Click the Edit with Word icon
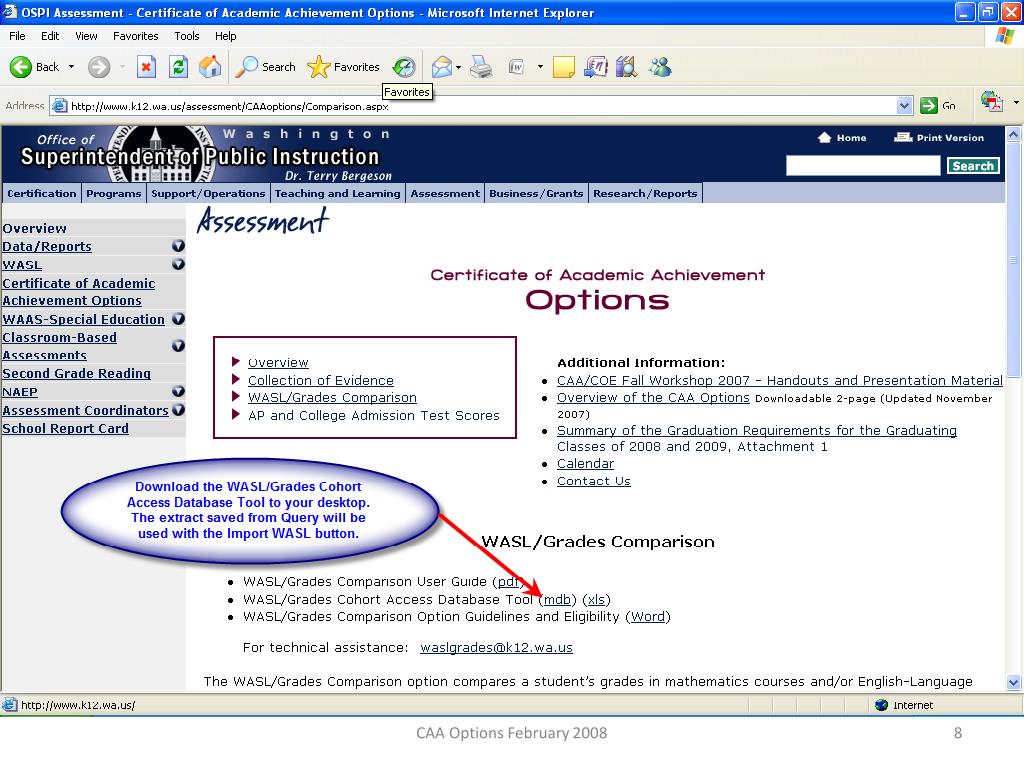The width and height of the screenshot is (1024, 768). click(x=517, y=67)
